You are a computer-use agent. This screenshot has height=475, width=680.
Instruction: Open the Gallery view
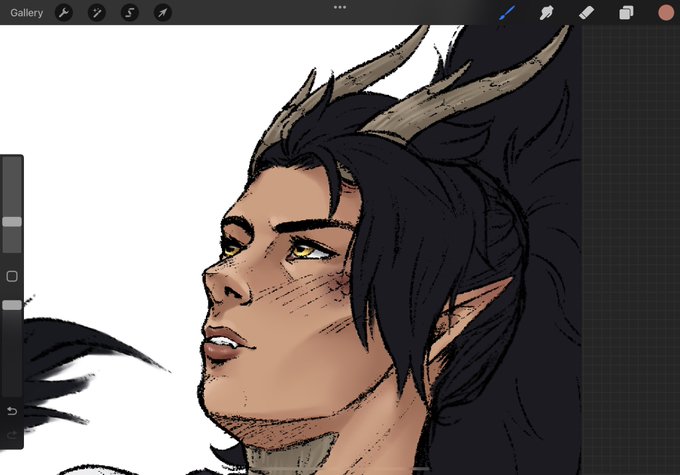click(x=26, y=13)
